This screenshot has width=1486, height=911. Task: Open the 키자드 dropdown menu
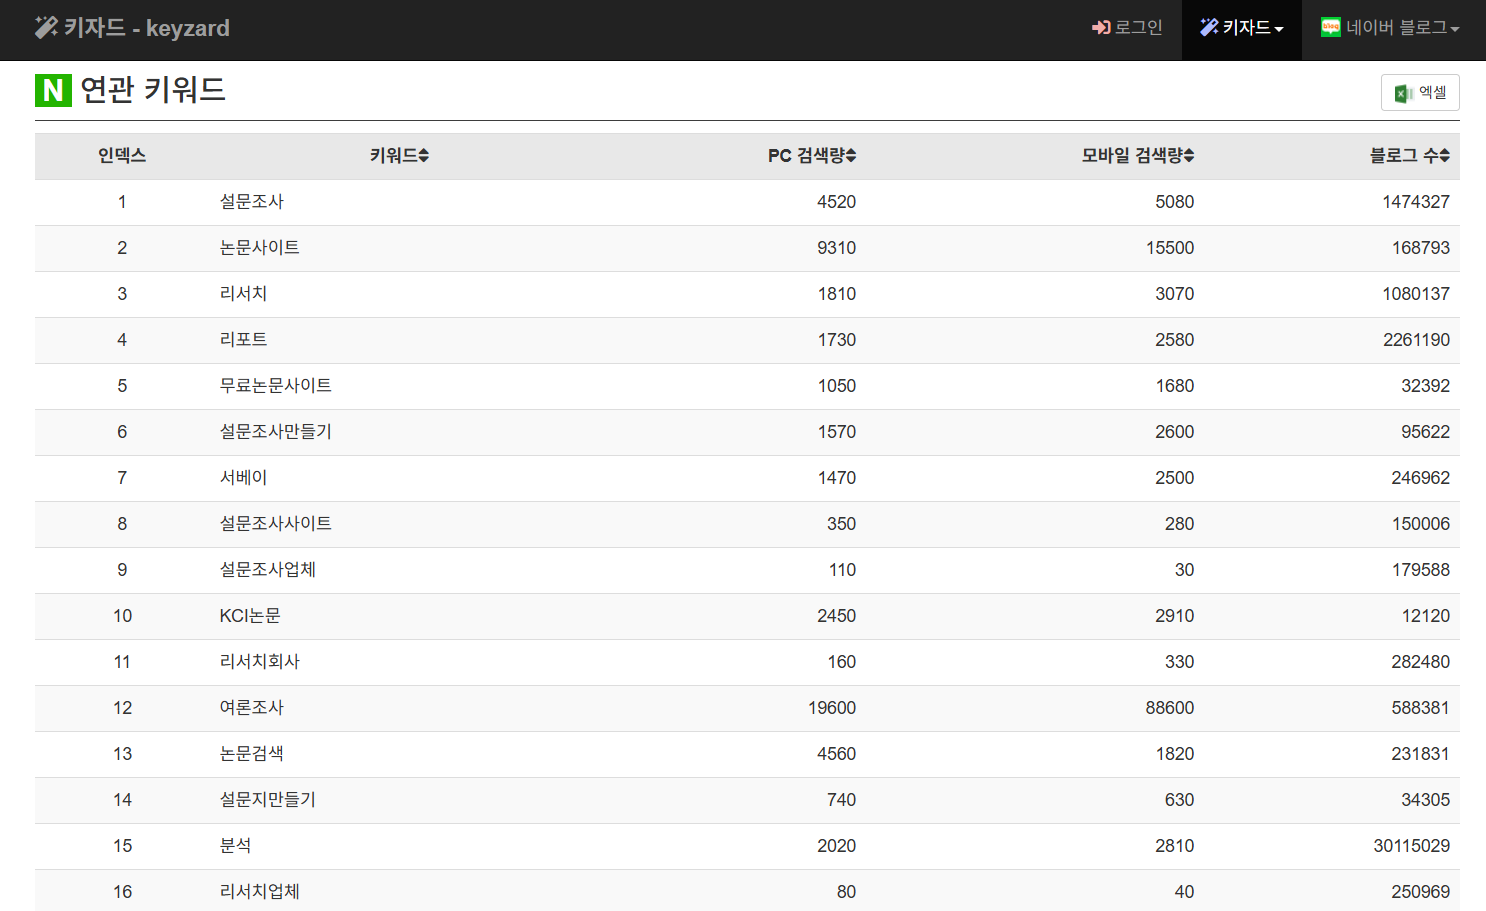(1242, 28)
